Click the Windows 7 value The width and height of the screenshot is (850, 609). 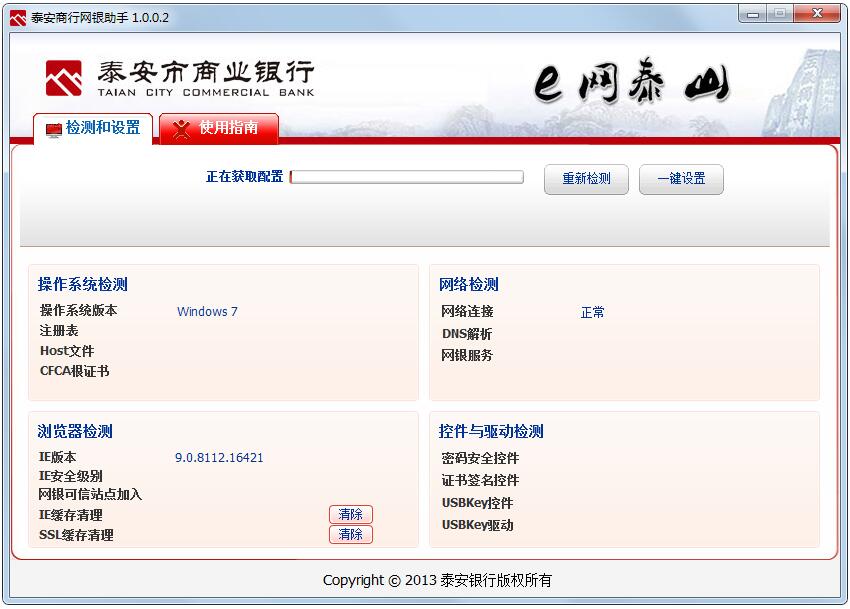(207, 312)
